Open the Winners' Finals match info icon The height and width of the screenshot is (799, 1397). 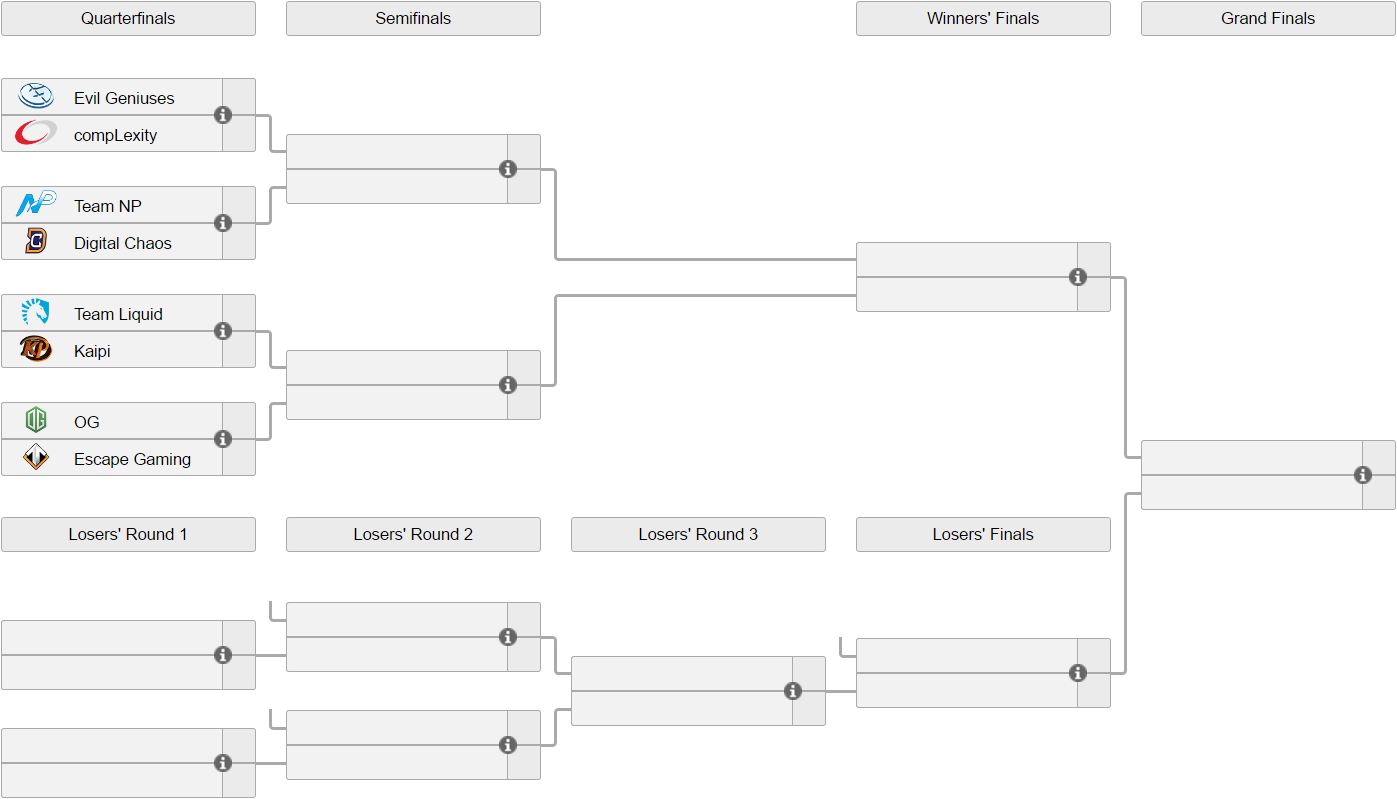(1078, 277)
